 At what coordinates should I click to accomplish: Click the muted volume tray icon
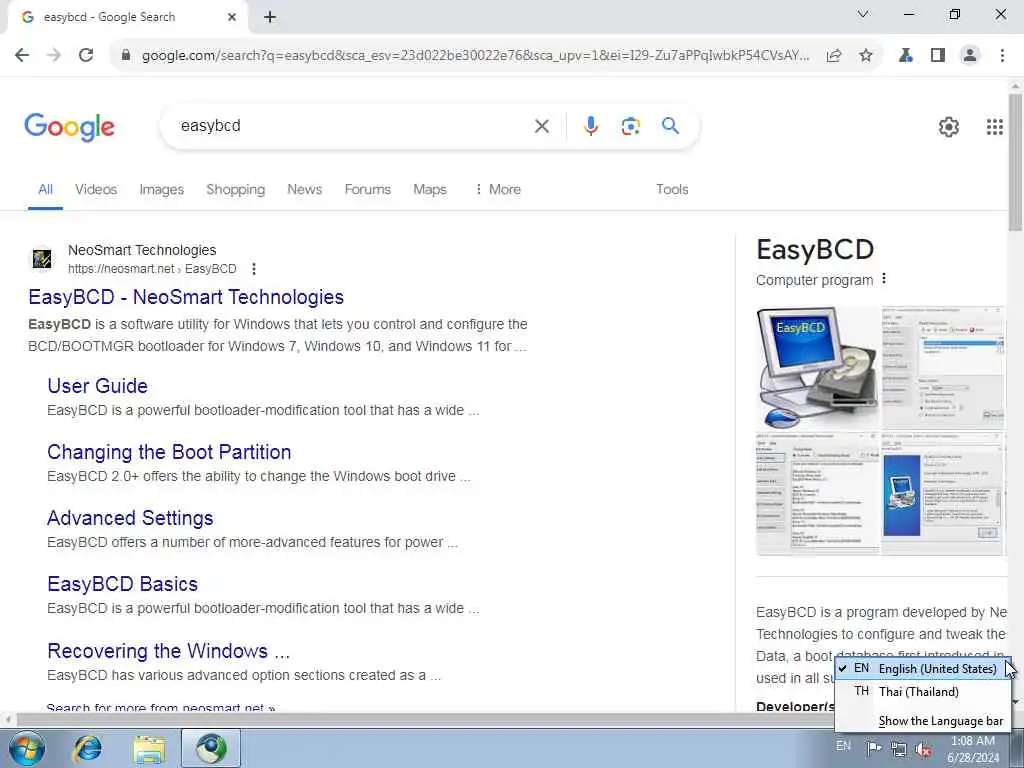coord(923,749)
